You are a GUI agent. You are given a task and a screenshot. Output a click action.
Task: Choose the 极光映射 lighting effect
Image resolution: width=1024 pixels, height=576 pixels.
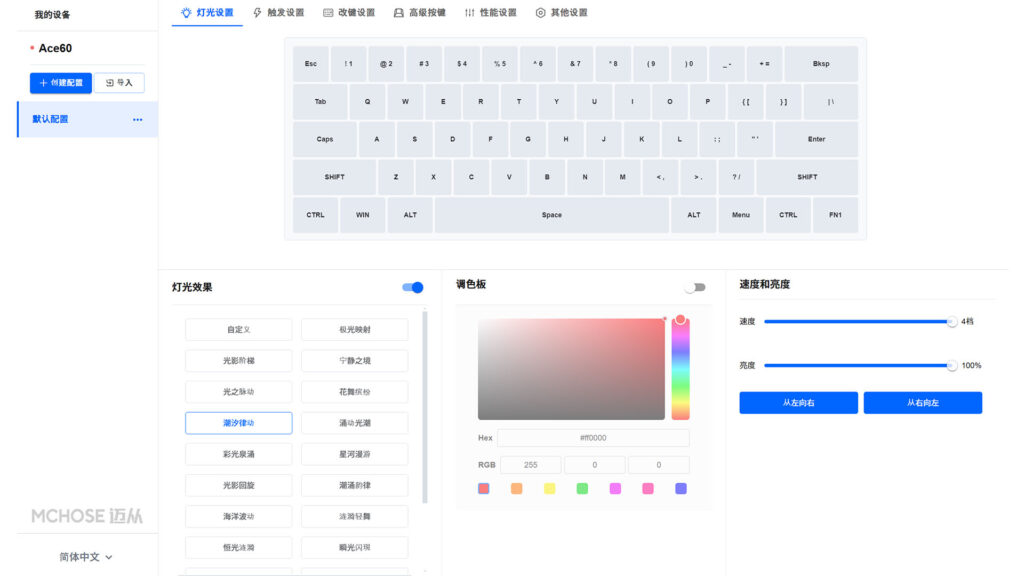pos(354,329)
